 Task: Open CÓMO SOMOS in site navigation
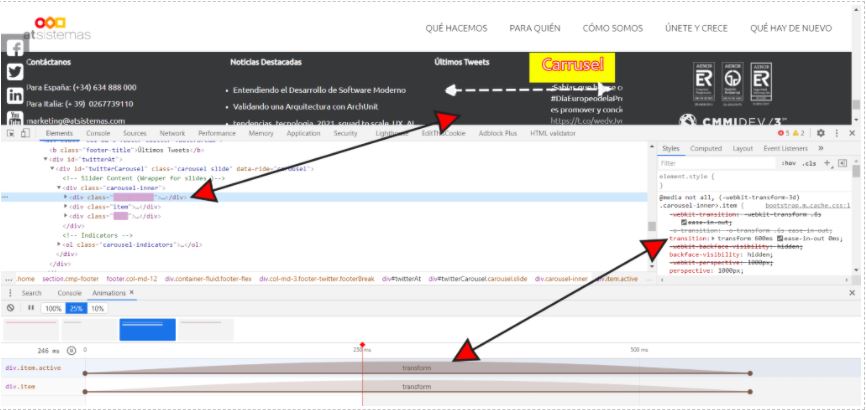pyautogui.click(x=612, y=28)
